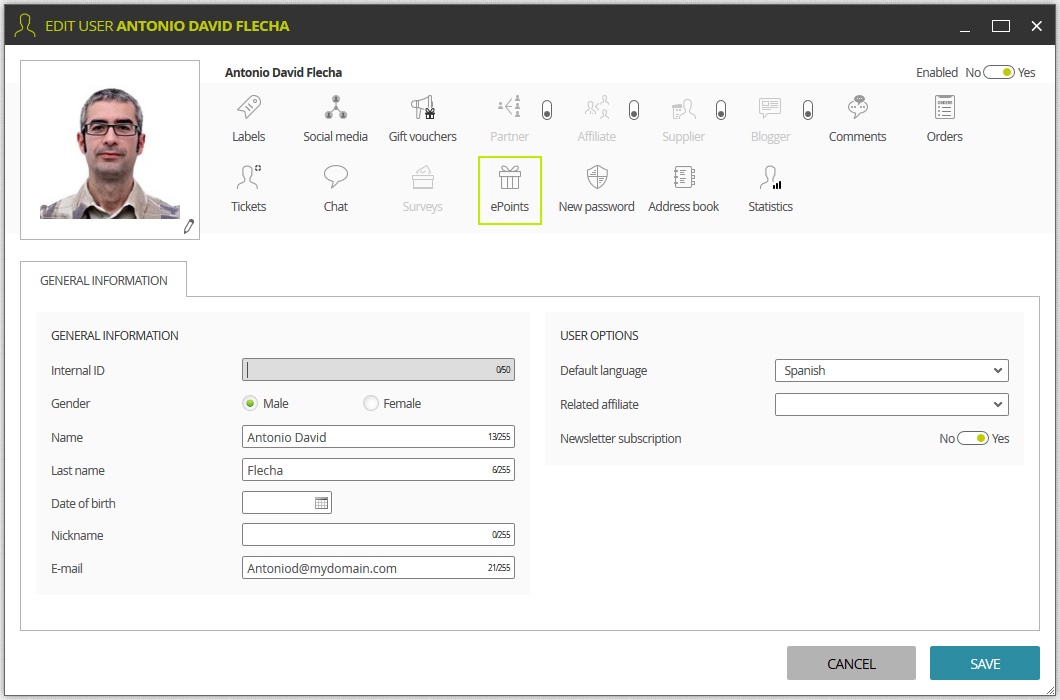Open the Social media section
This screenshot has height=700, width=1060.
[335, 117]
